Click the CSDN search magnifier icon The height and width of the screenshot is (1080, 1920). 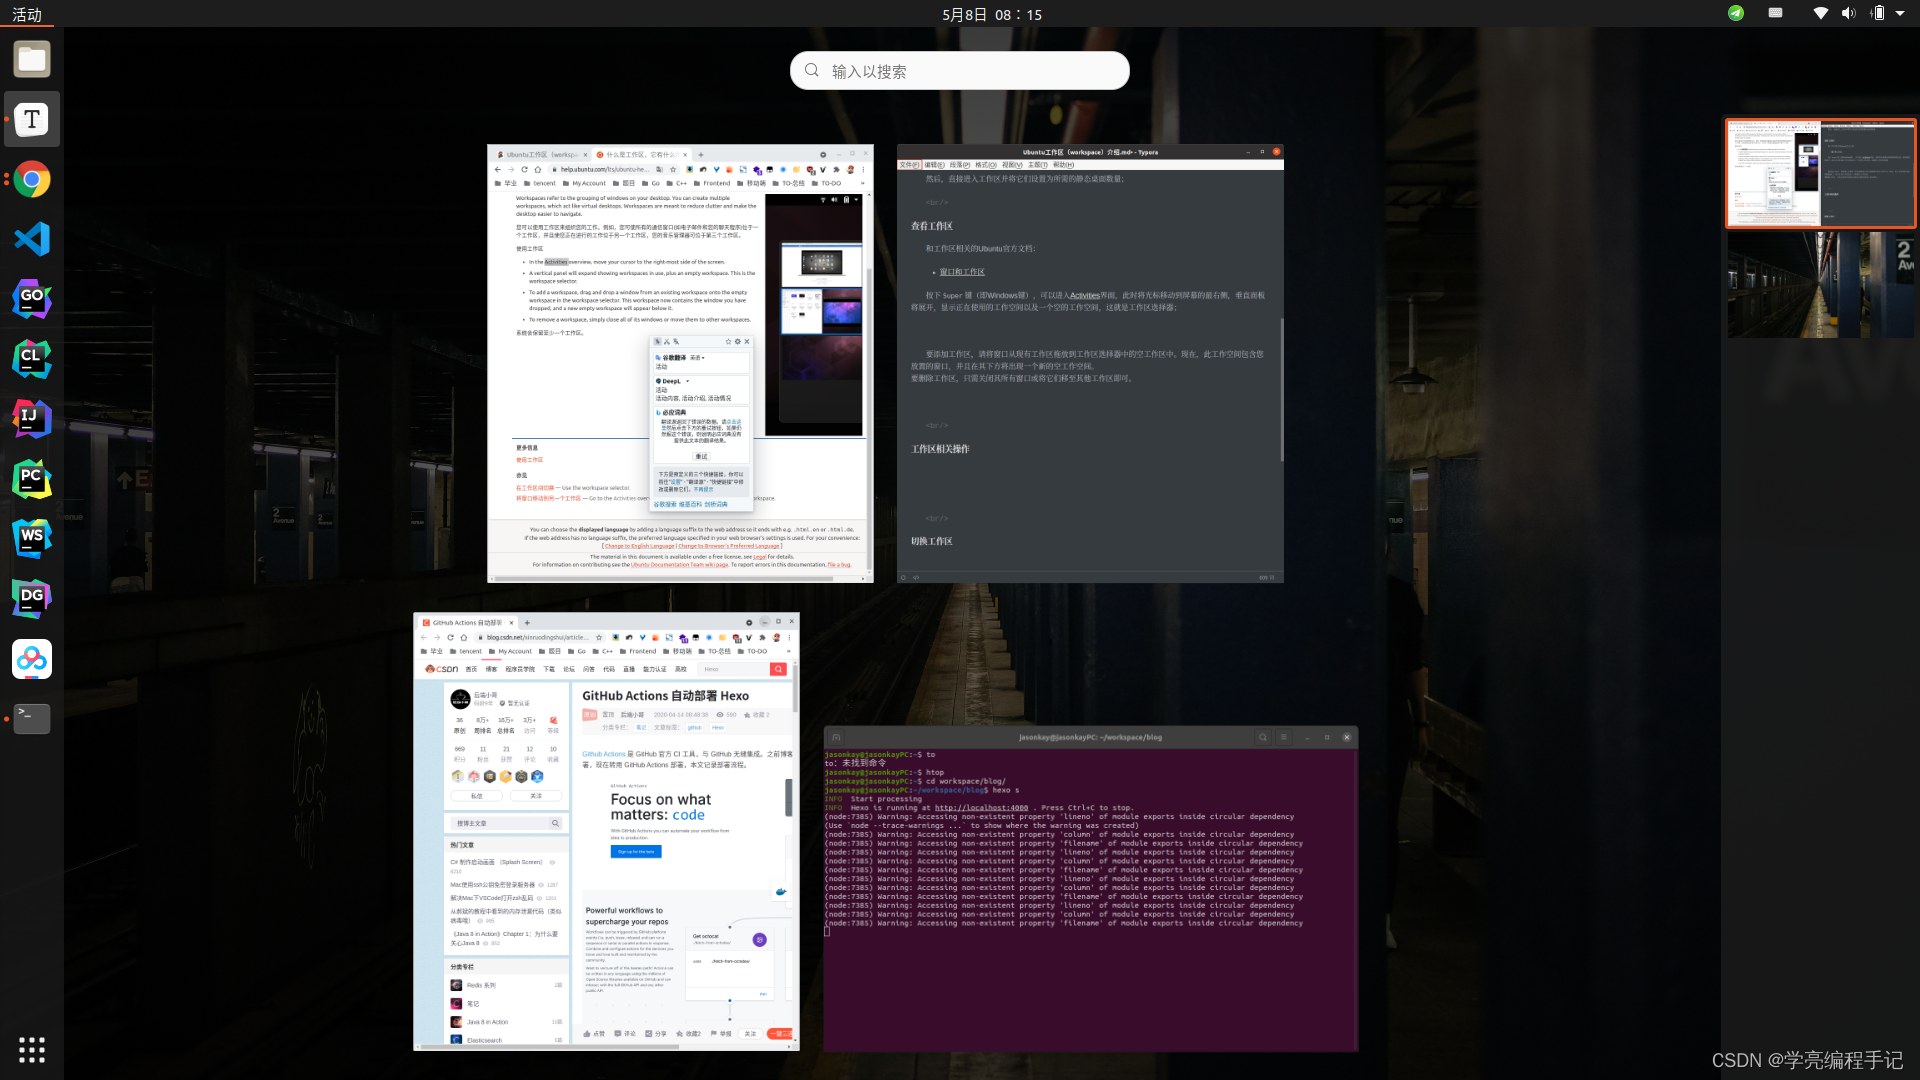(x=778, y=669)
